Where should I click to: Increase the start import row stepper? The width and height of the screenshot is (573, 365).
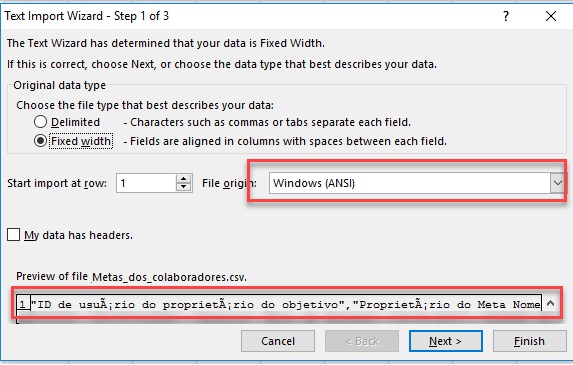(x=184, y=179)
